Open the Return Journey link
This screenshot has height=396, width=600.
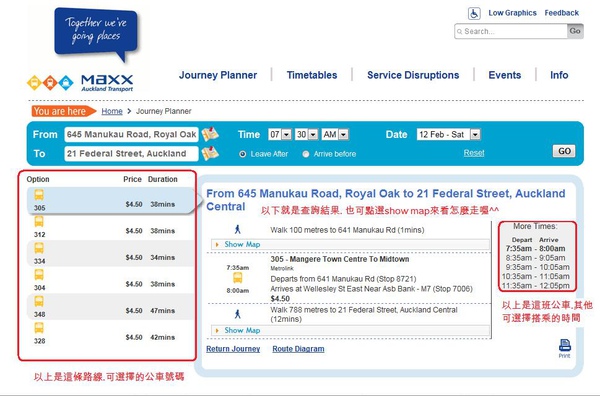pos(233,349)
